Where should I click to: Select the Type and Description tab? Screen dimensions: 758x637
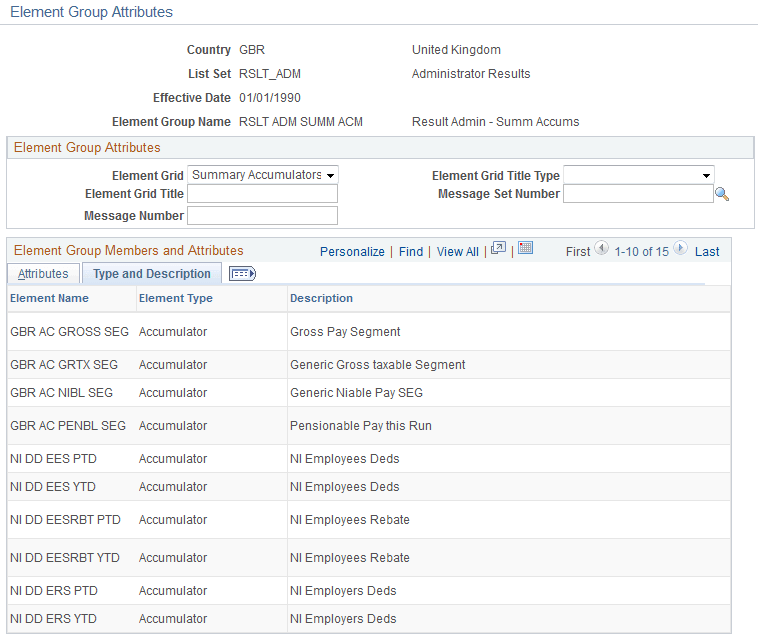[152, 274]
